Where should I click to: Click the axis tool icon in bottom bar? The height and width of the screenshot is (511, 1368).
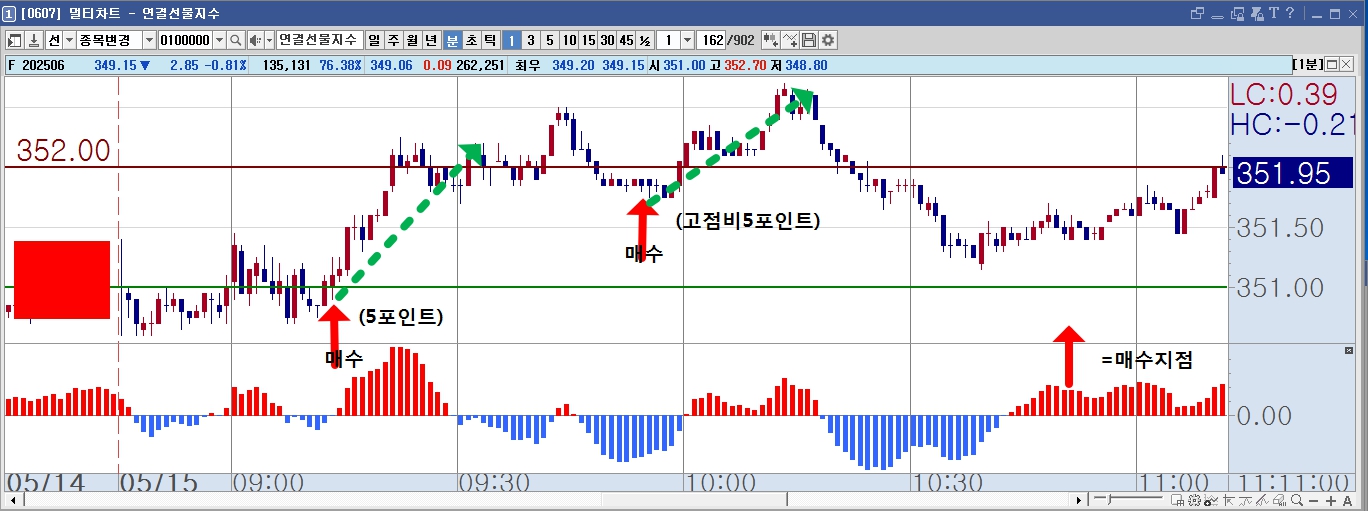coord(1229,500)
